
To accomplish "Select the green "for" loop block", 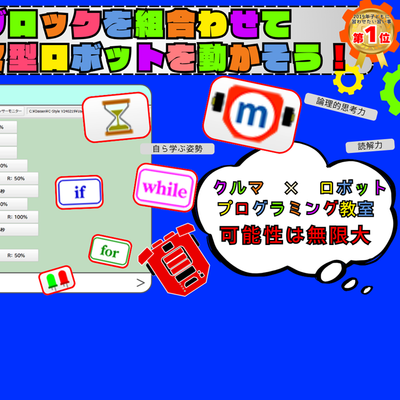I will 110,251.
